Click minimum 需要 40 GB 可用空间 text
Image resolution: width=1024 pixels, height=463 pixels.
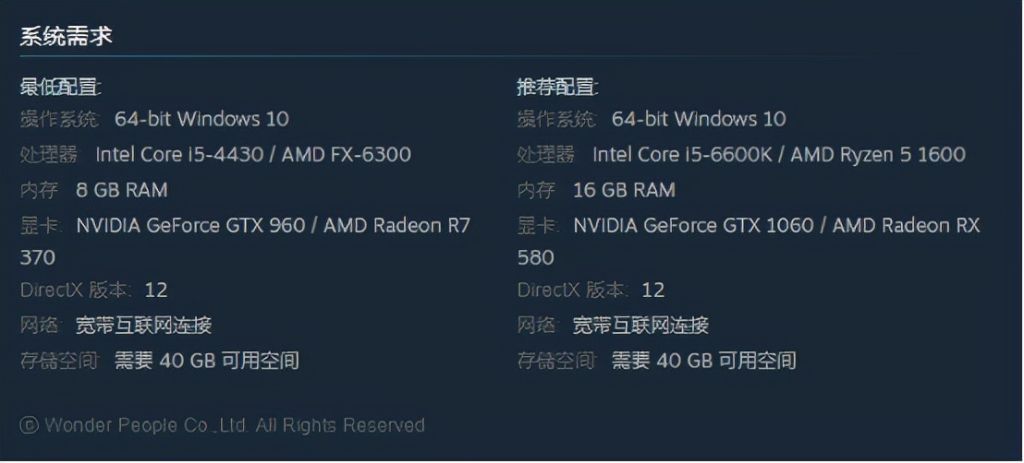coord(207,360)
